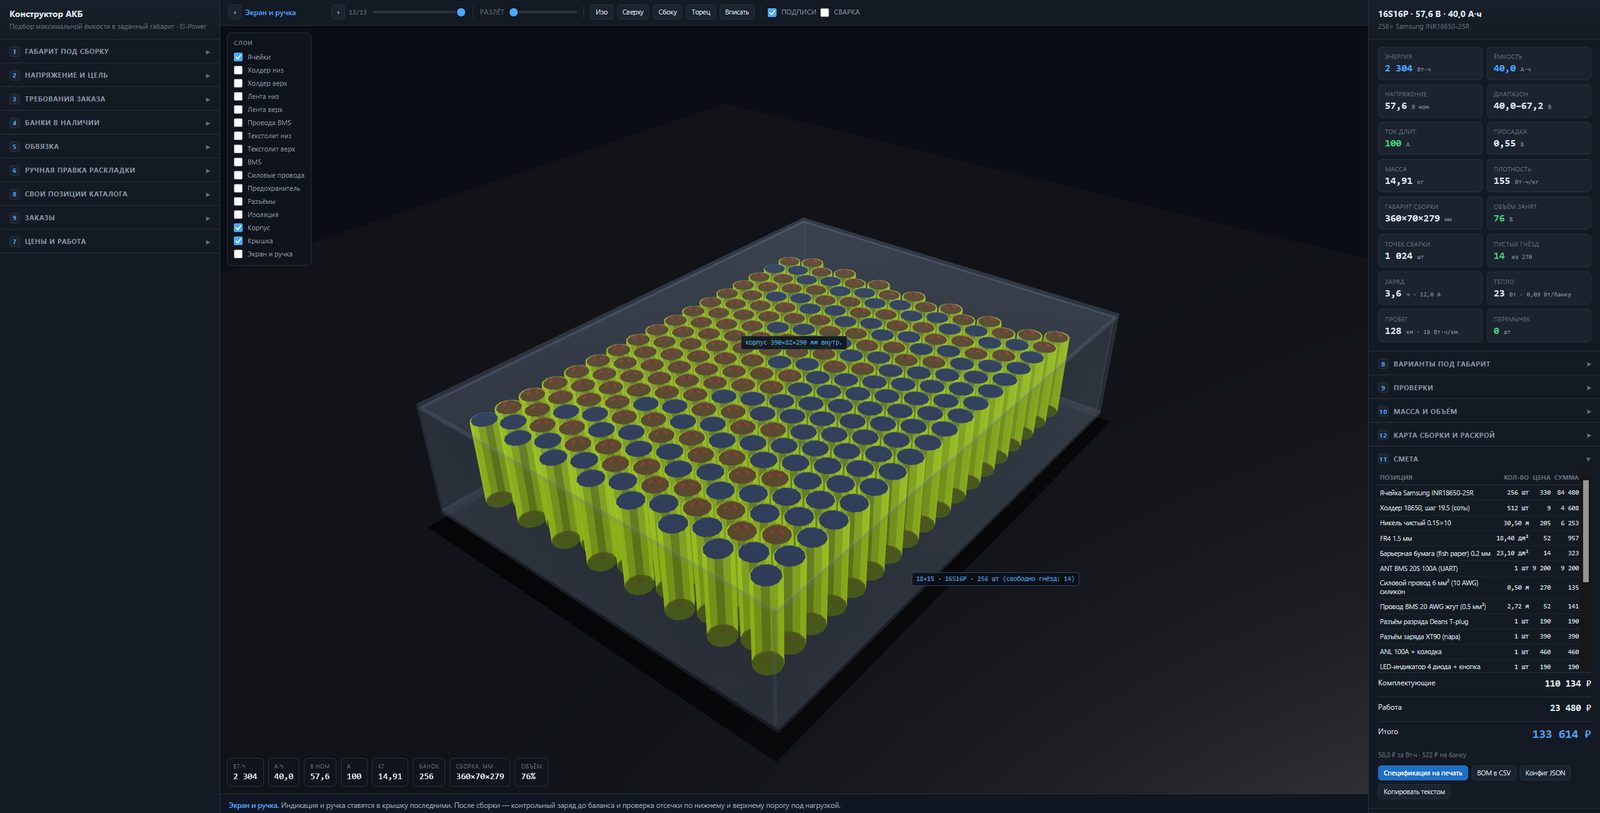Hide the Корпус layer

238,228
